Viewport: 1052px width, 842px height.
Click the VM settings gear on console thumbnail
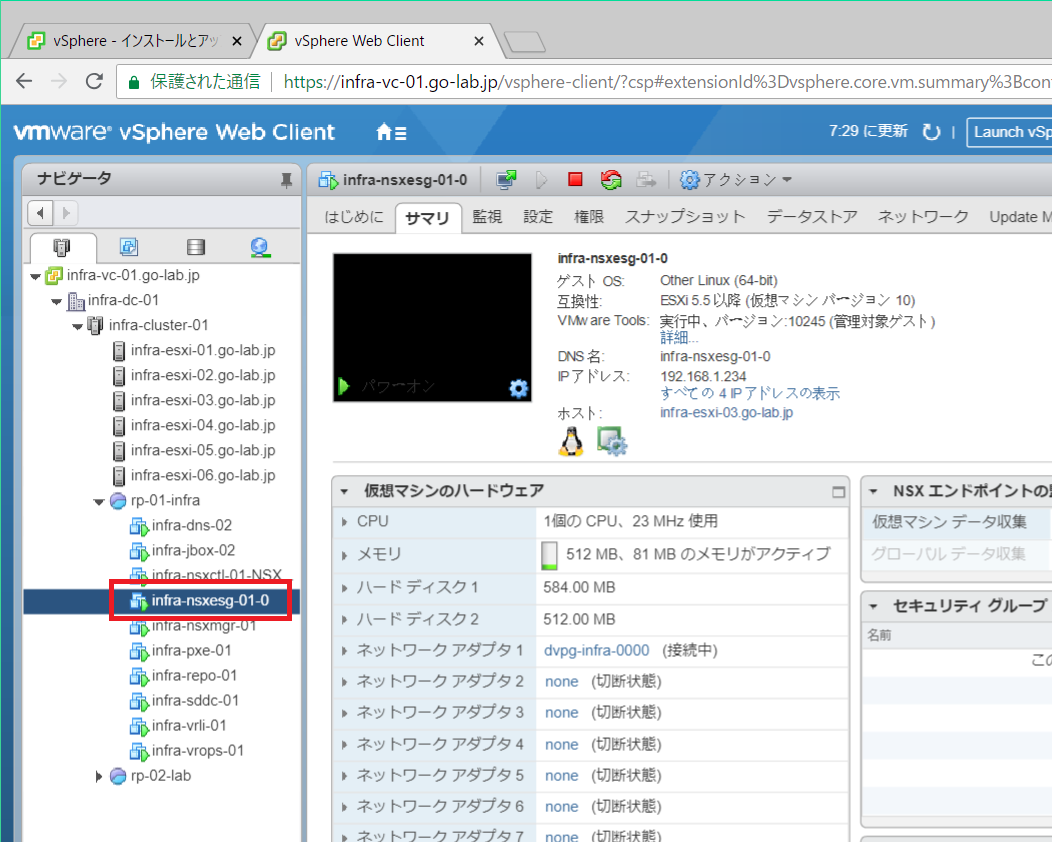click(x=519, y=388)
